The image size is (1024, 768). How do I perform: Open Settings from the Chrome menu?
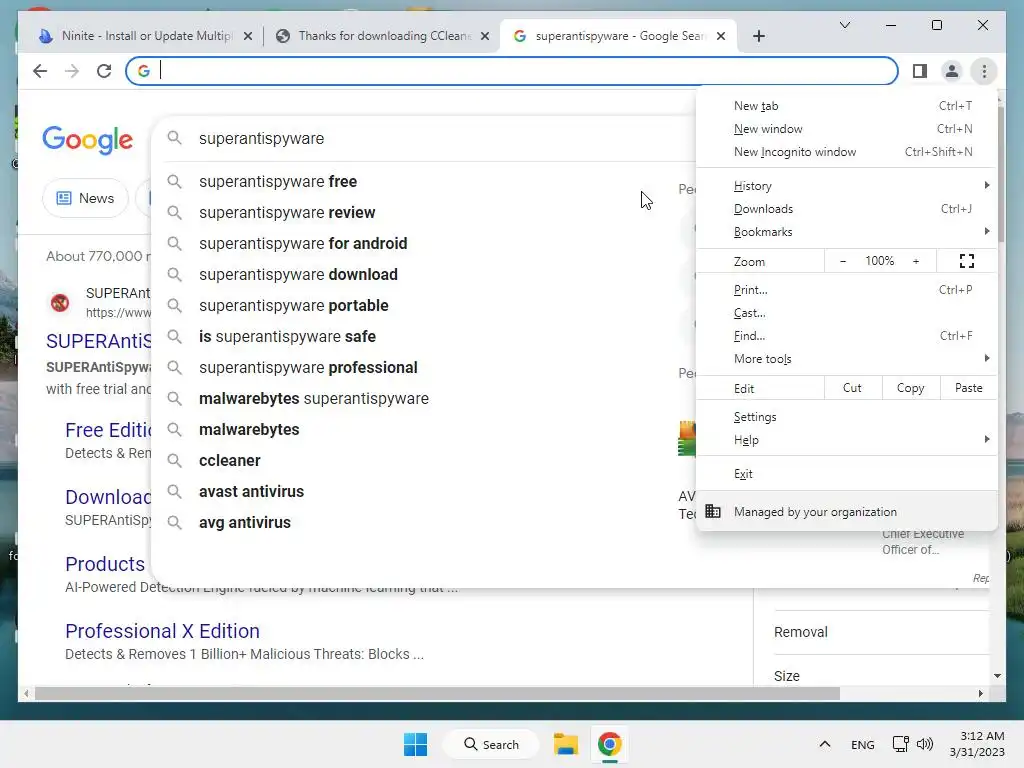coord(846,417)
